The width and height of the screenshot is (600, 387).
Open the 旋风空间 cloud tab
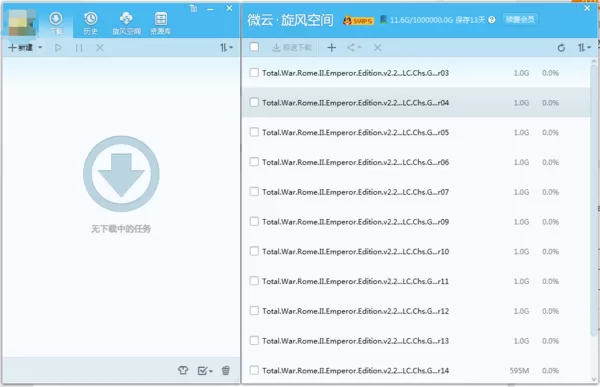click(x=126, y=24)
